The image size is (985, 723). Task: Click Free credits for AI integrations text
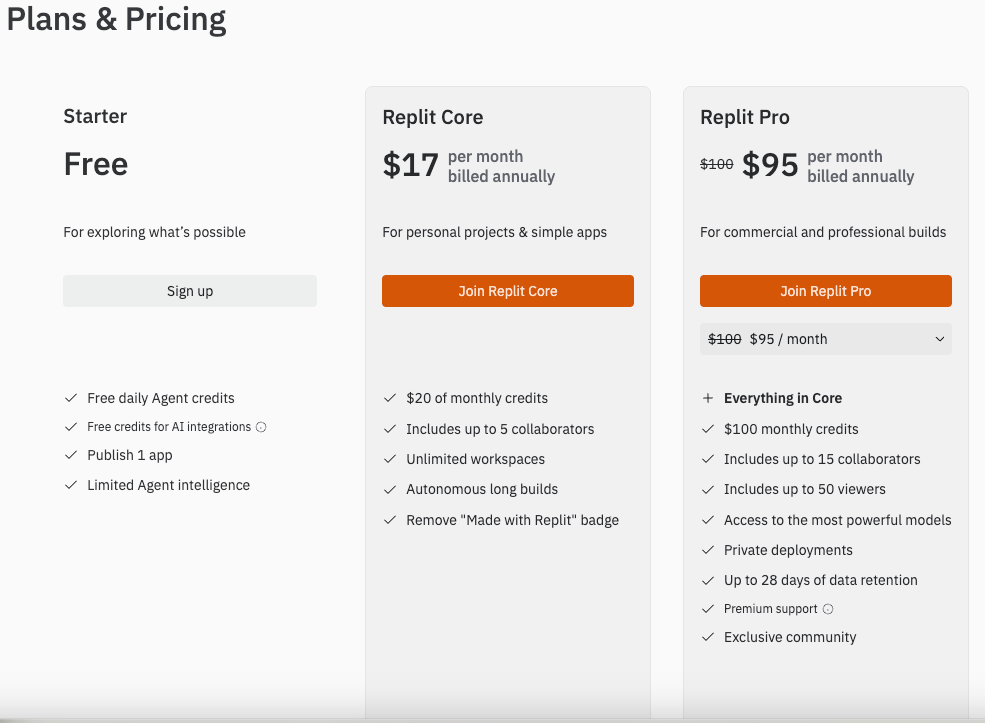point(168,427)
